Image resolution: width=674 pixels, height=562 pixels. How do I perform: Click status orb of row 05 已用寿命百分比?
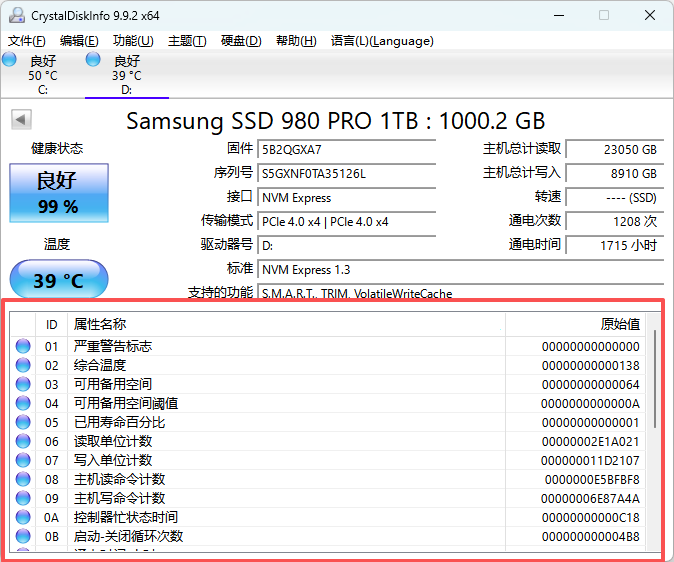(23, 422)
